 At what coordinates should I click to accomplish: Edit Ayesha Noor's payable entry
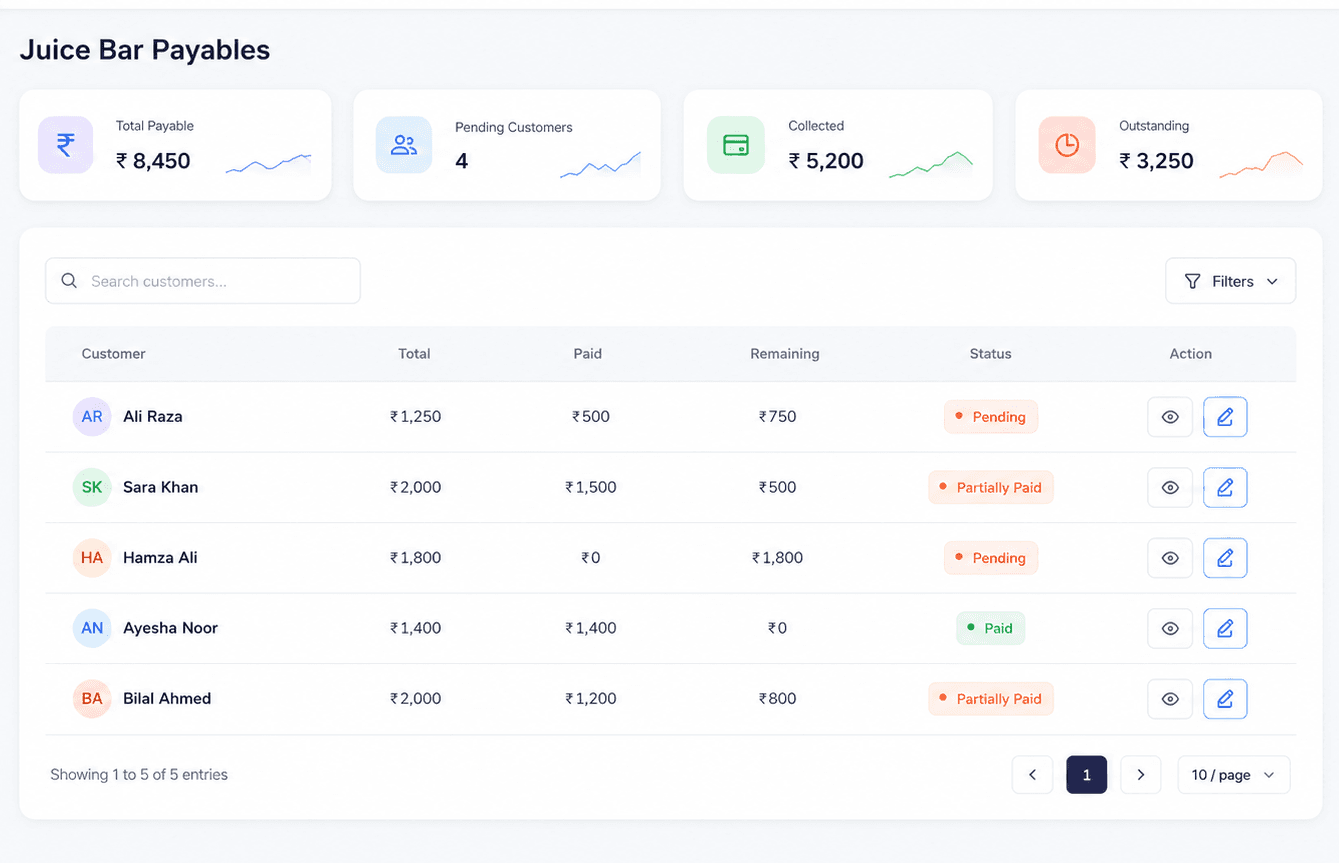pyautogui.click(x=1225, y=629)
